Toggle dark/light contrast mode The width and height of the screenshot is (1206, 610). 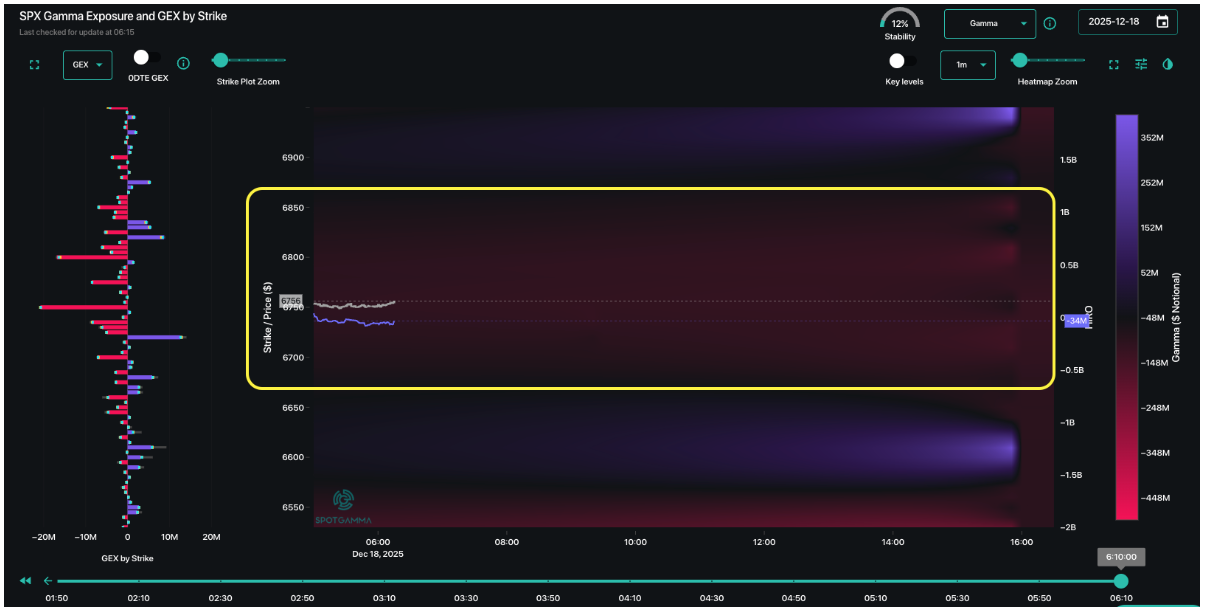click(x=1168, y=64)
